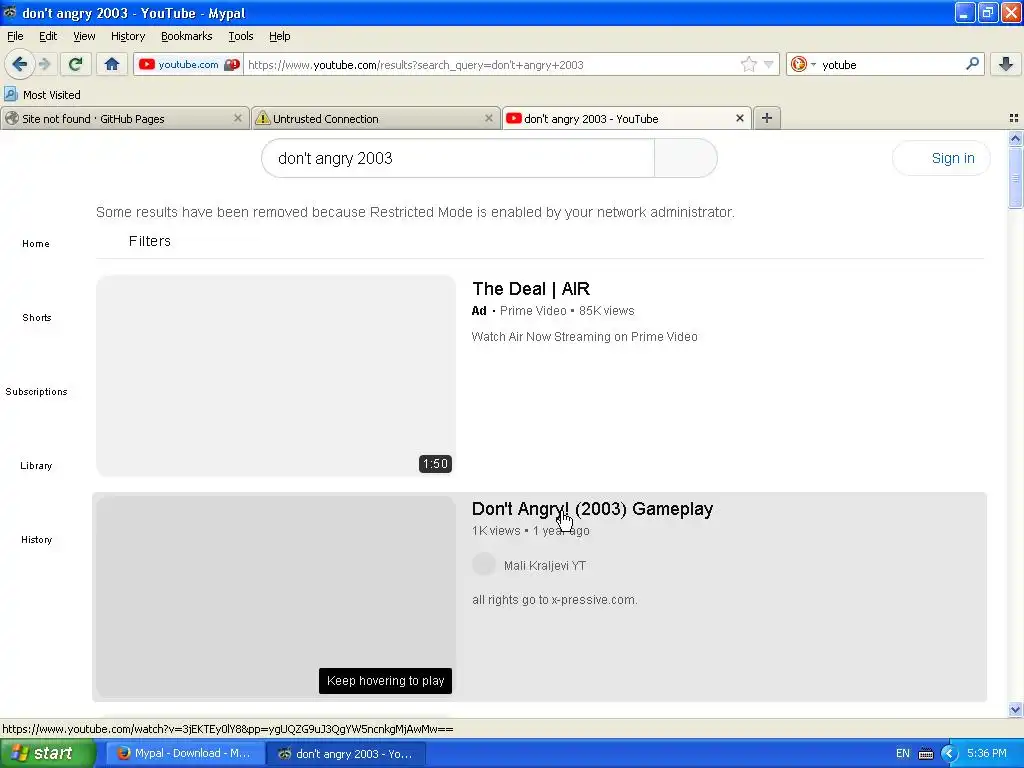
Task: Open Don't Angry! (2003) Gameplay title
Action: point(592,509)
